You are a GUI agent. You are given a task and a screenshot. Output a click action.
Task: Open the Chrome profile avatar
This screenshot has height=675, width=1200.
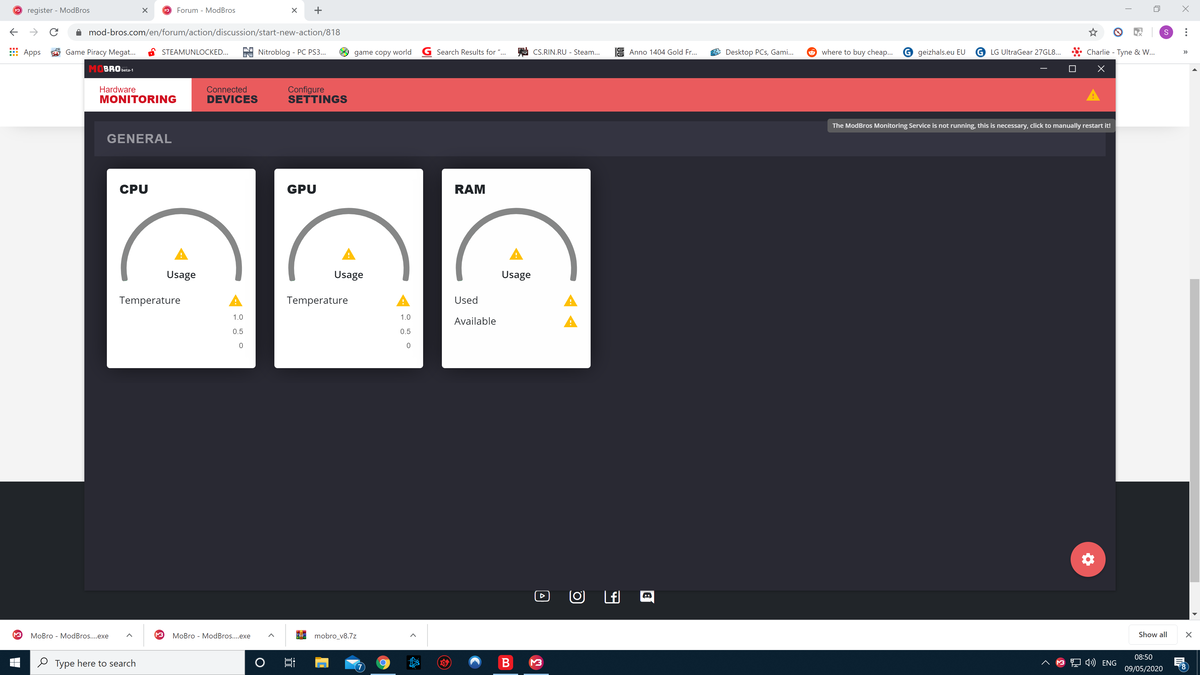point(1165,32)
